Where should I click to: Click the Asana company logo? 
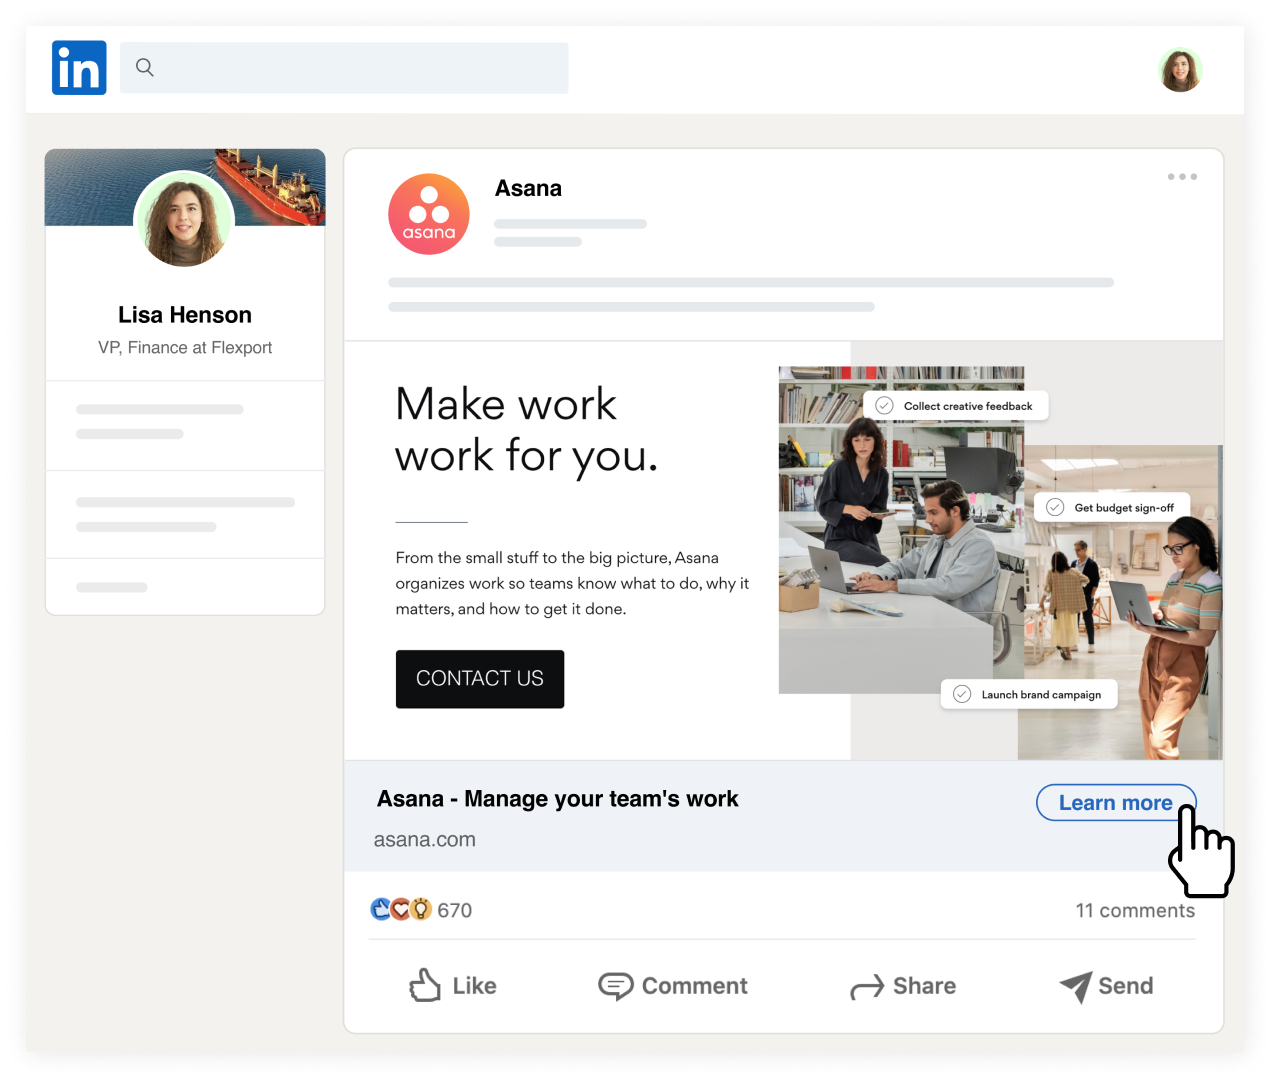pos(429,214)
